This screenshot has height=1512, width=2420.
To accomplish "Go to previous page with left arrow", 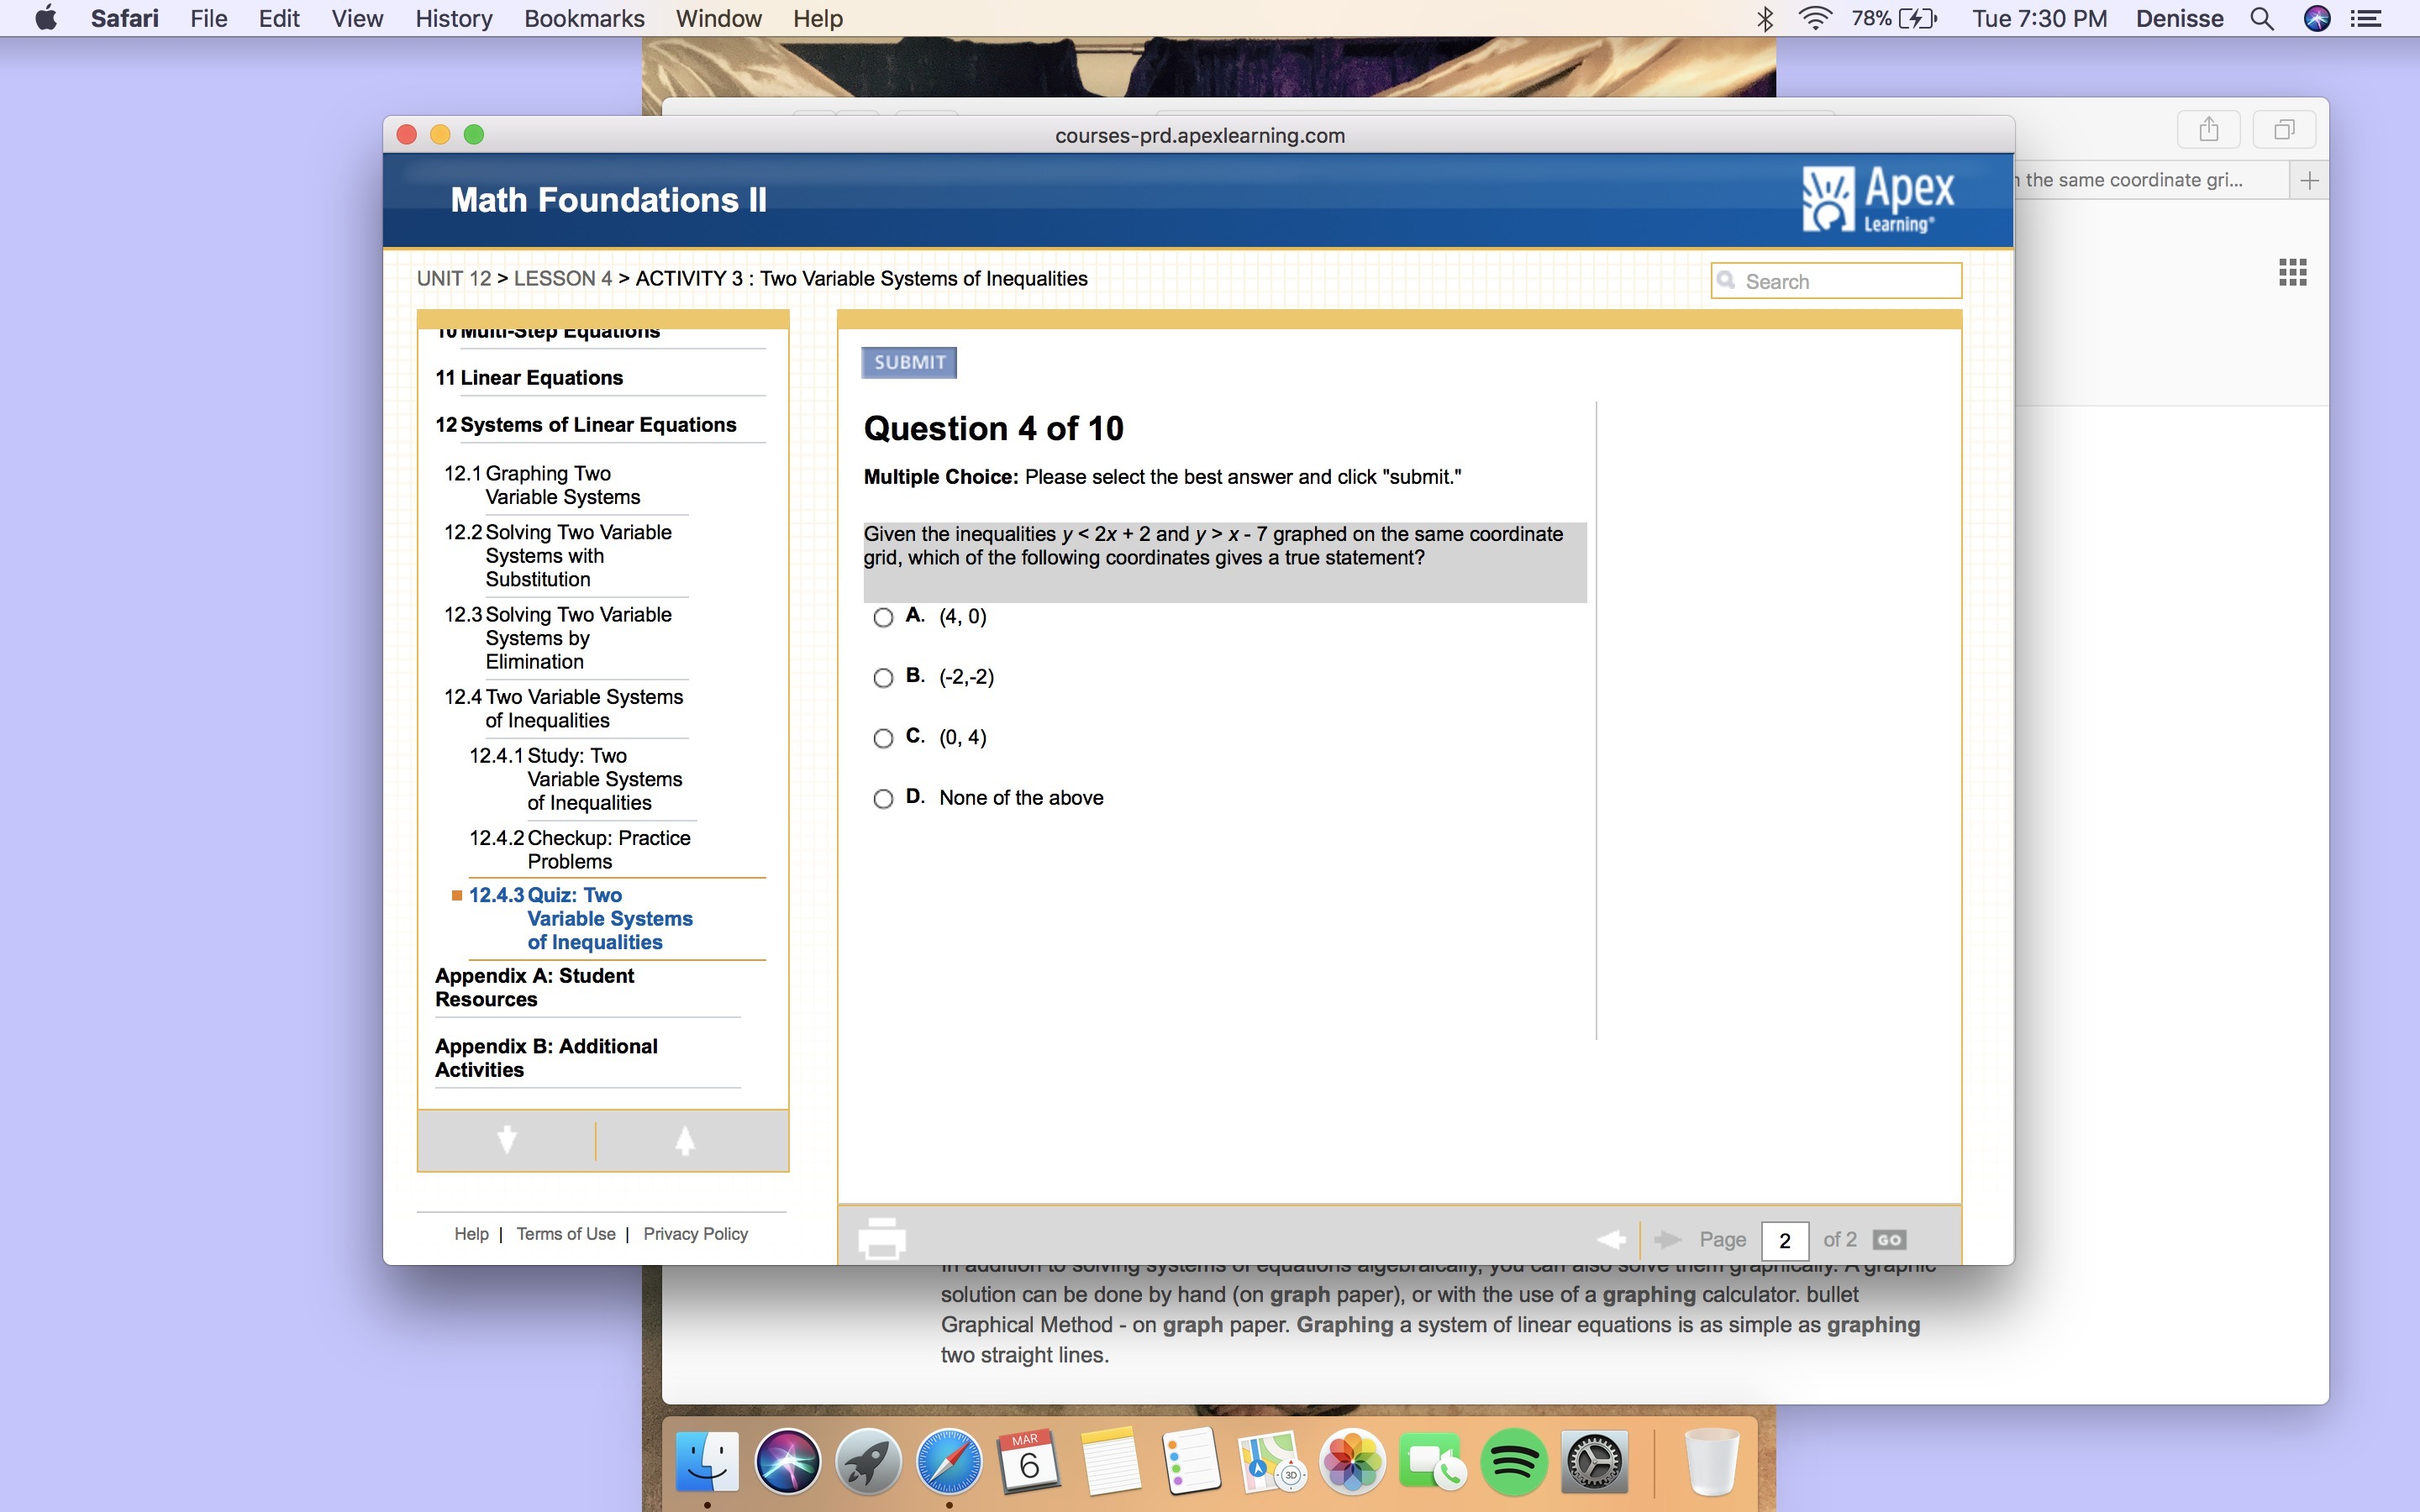I will click(1611, 1240).
